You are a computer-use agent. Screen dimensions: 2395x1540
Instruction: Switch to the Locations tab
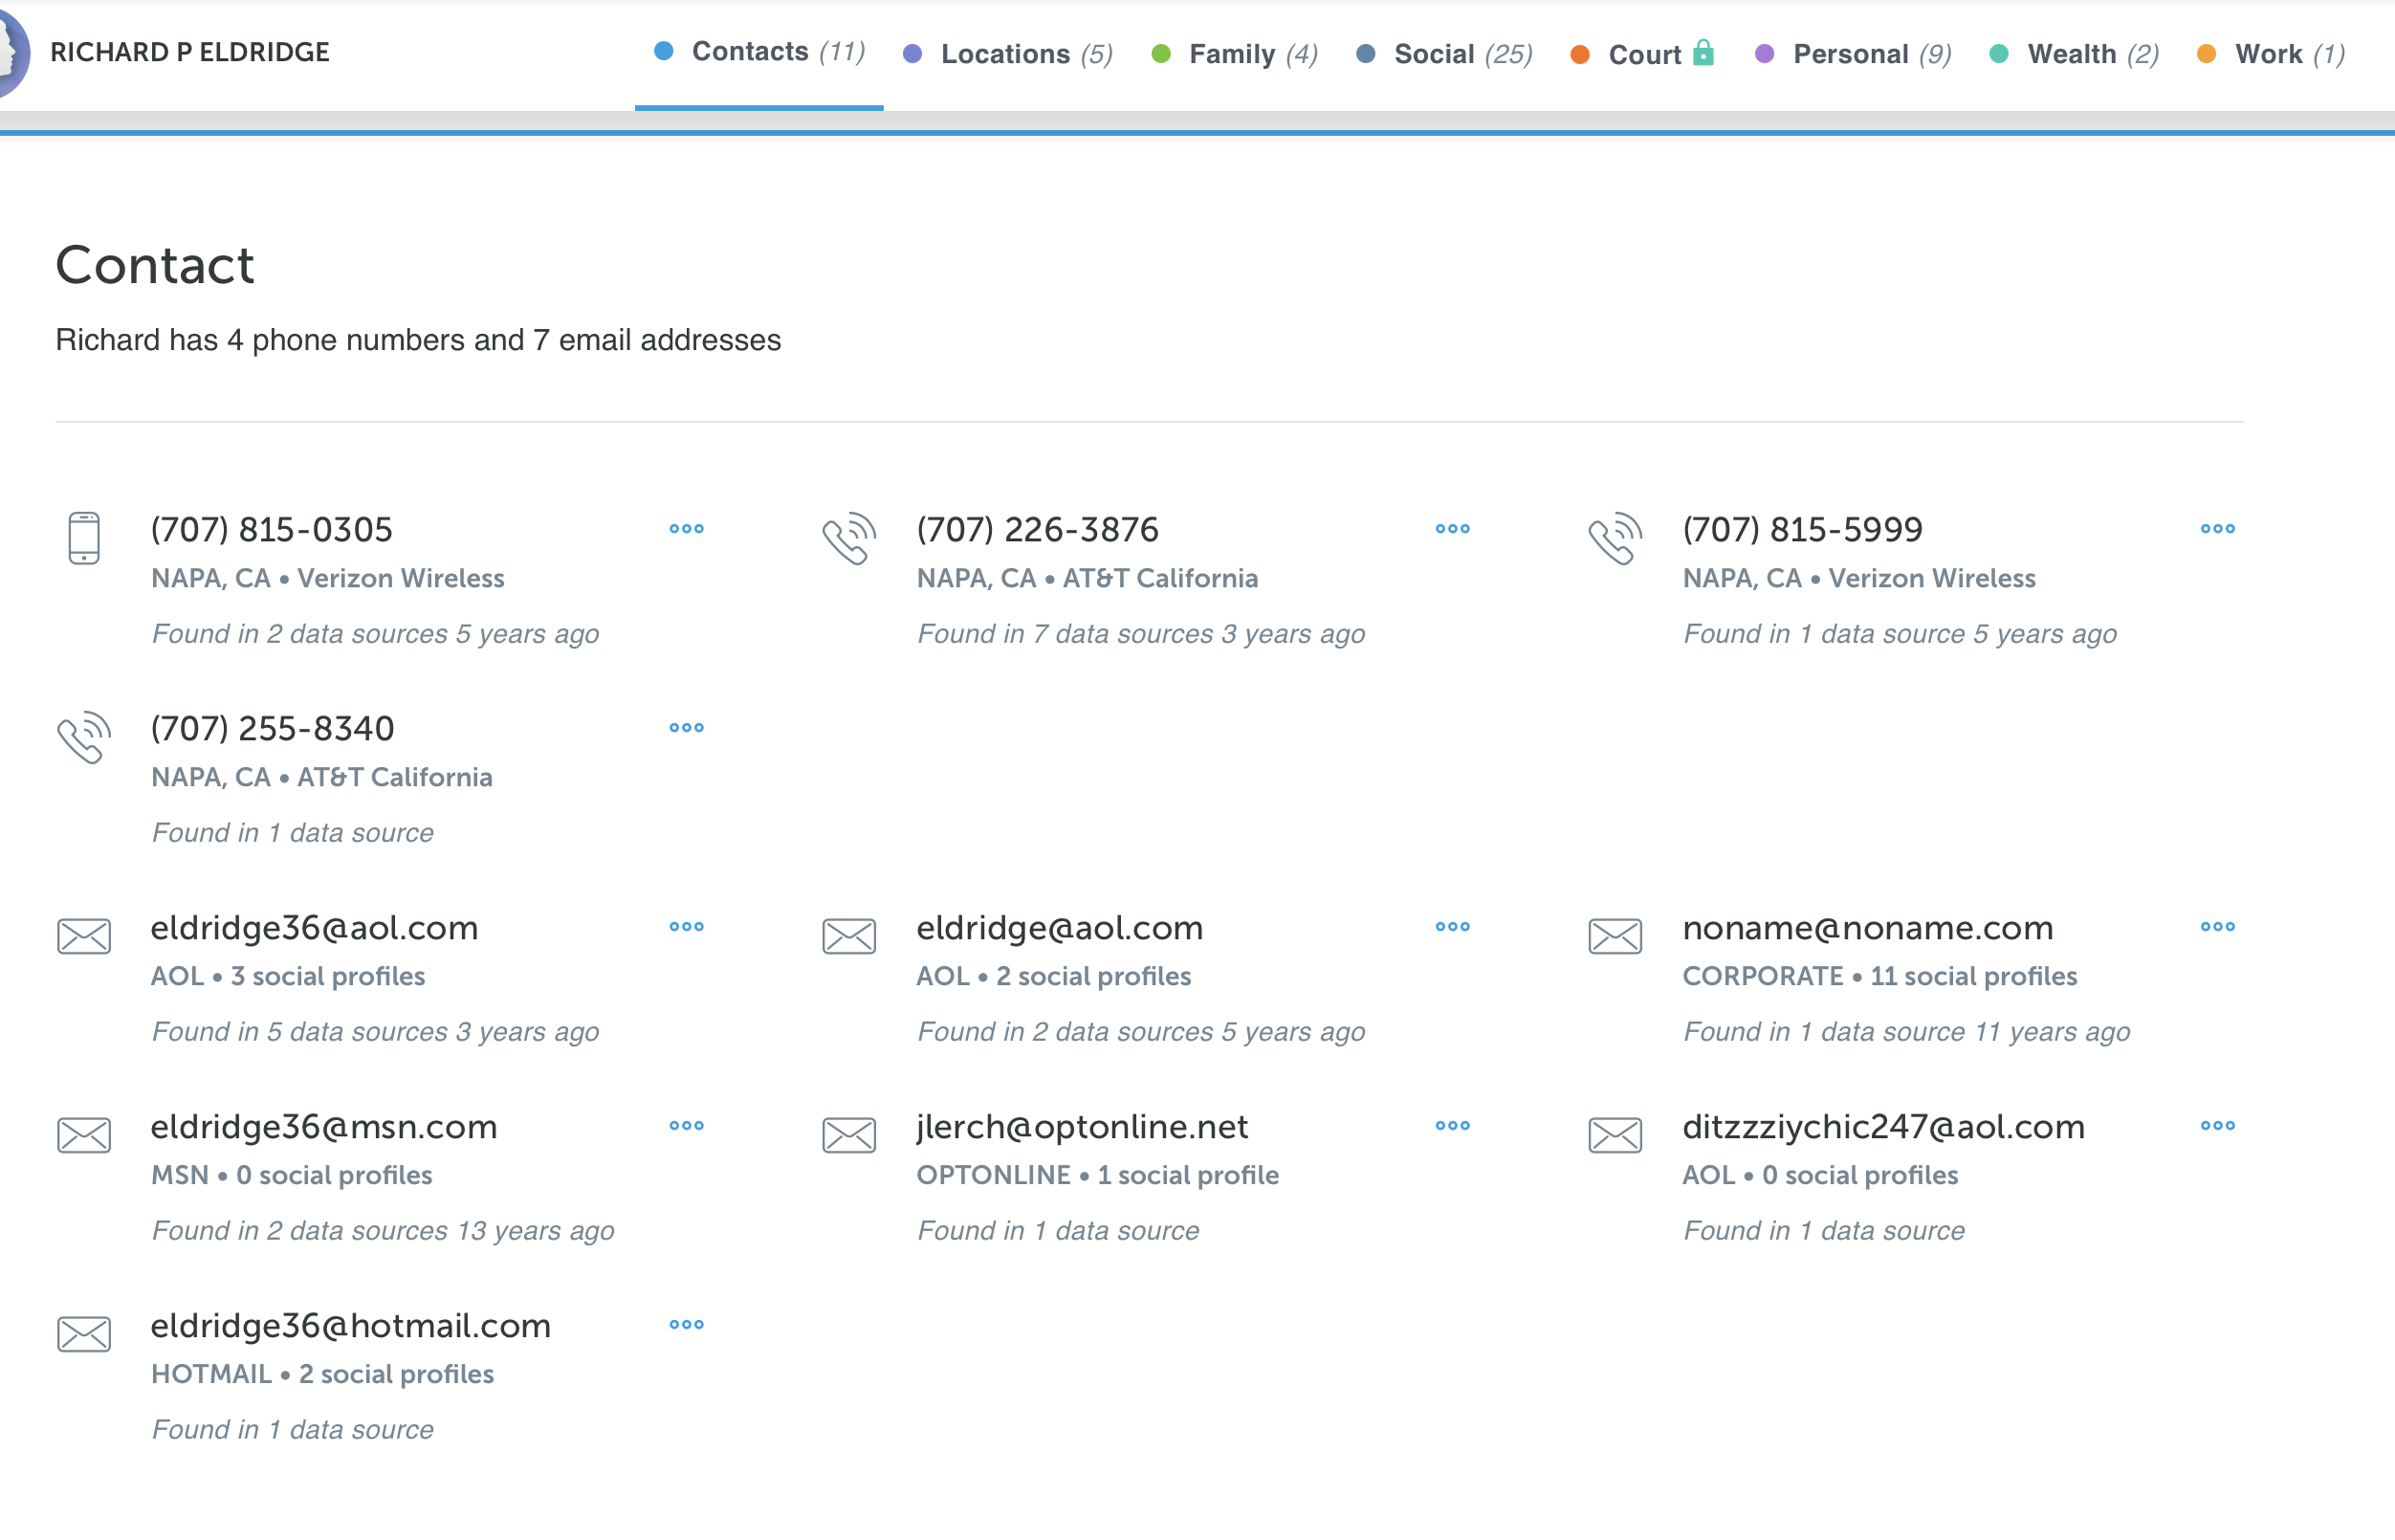tap(1008, 54)
